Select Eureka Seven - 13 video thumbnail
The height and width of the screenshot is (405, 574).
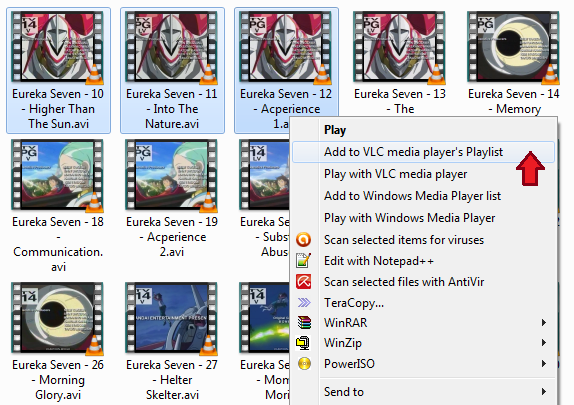(x=399, y=47)
